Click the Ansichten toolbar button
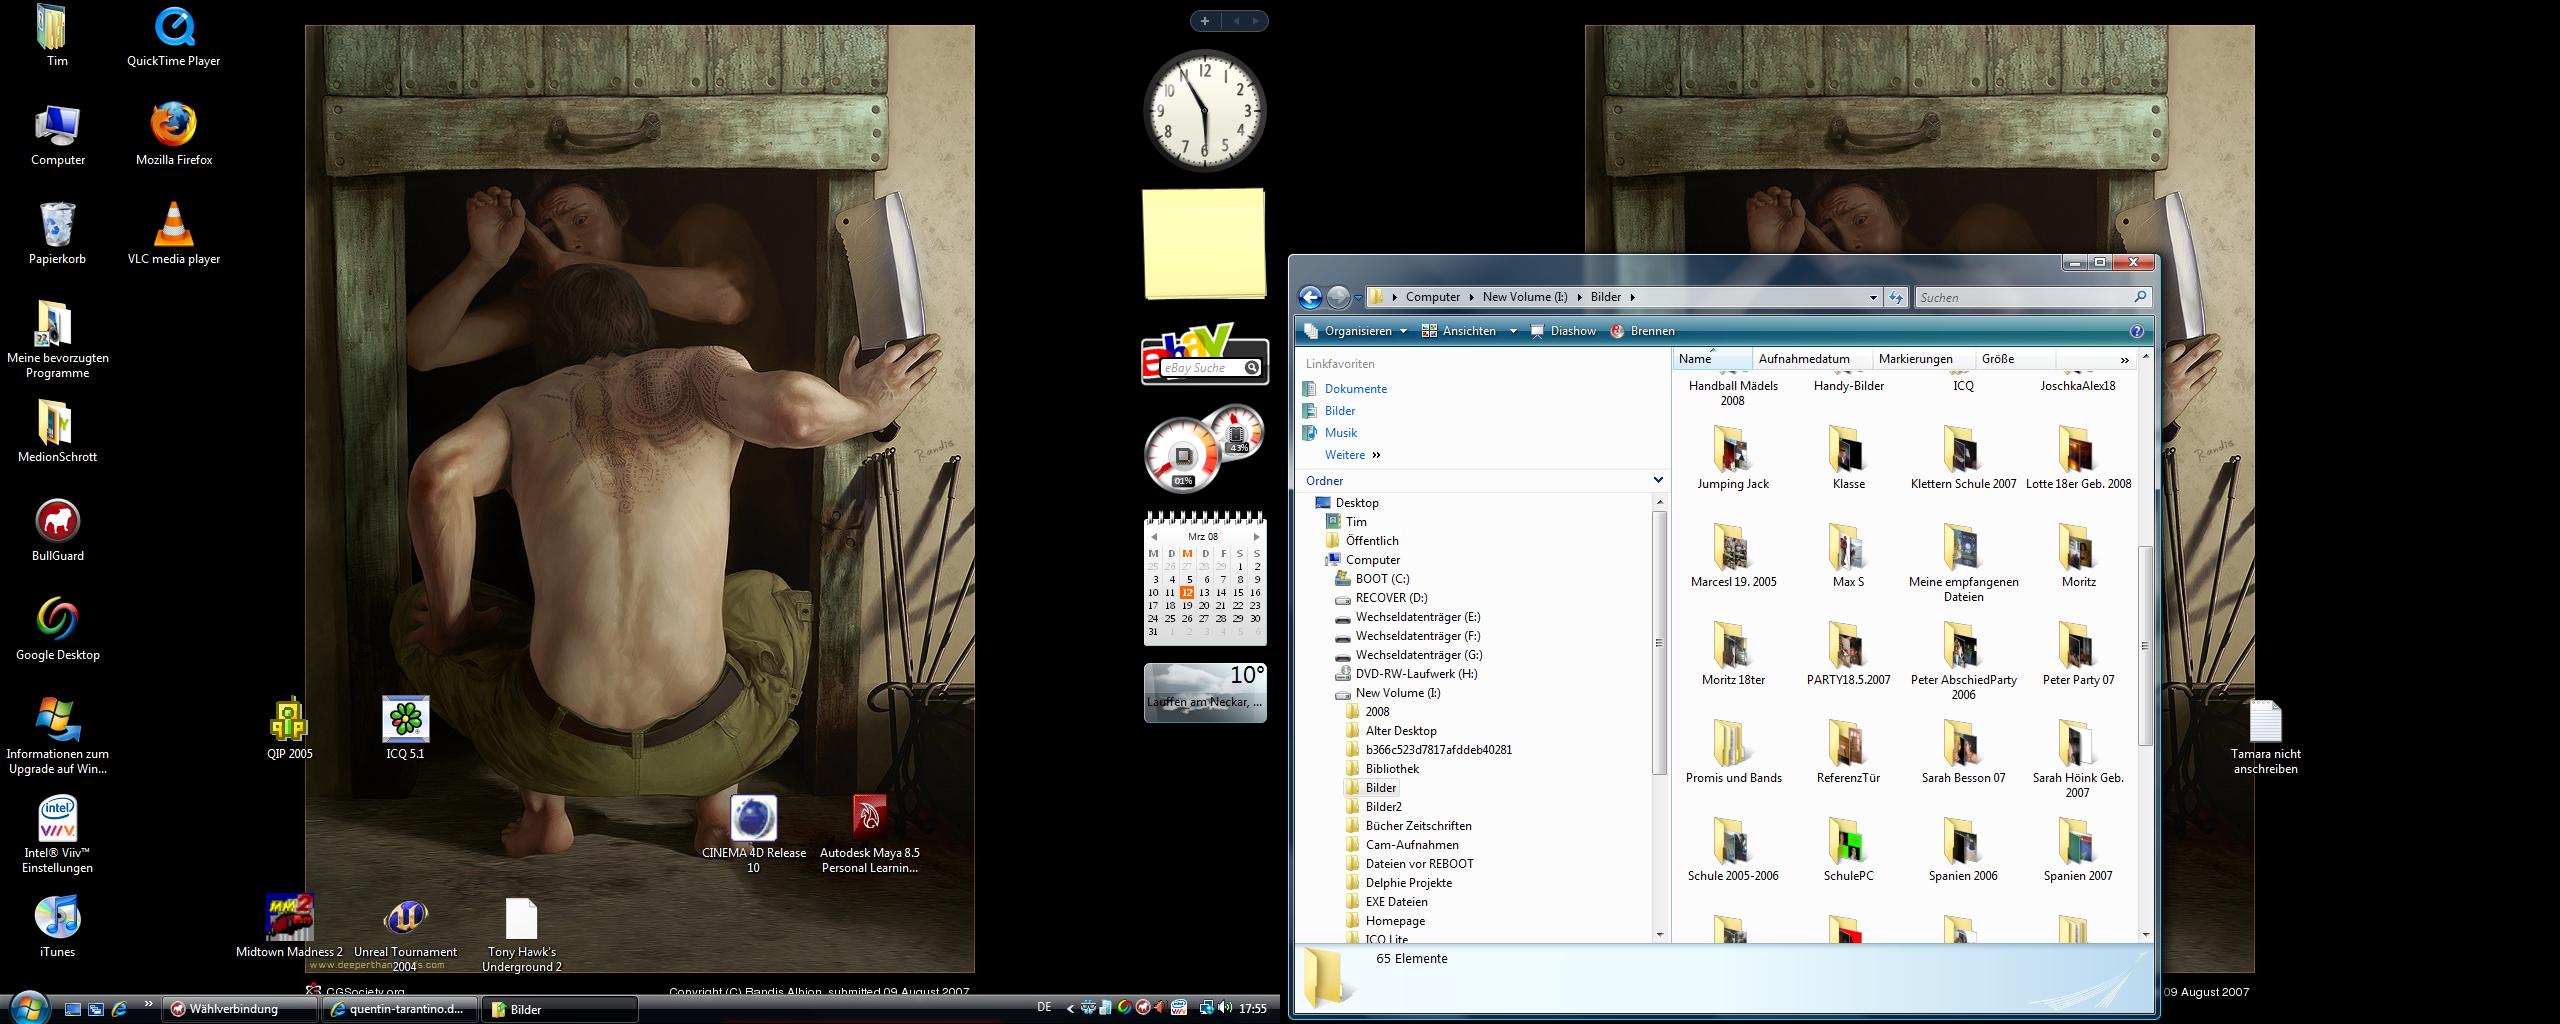2560x1024 pixels. click(x=1460, y=331)
